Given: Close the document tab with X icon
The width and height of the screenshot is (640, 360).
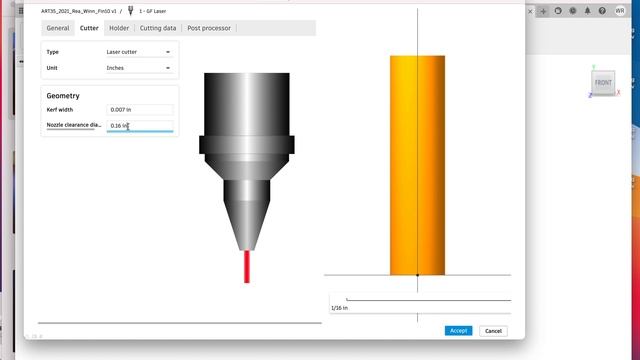Looking at the screenshot, I should (x=530, y=11).
